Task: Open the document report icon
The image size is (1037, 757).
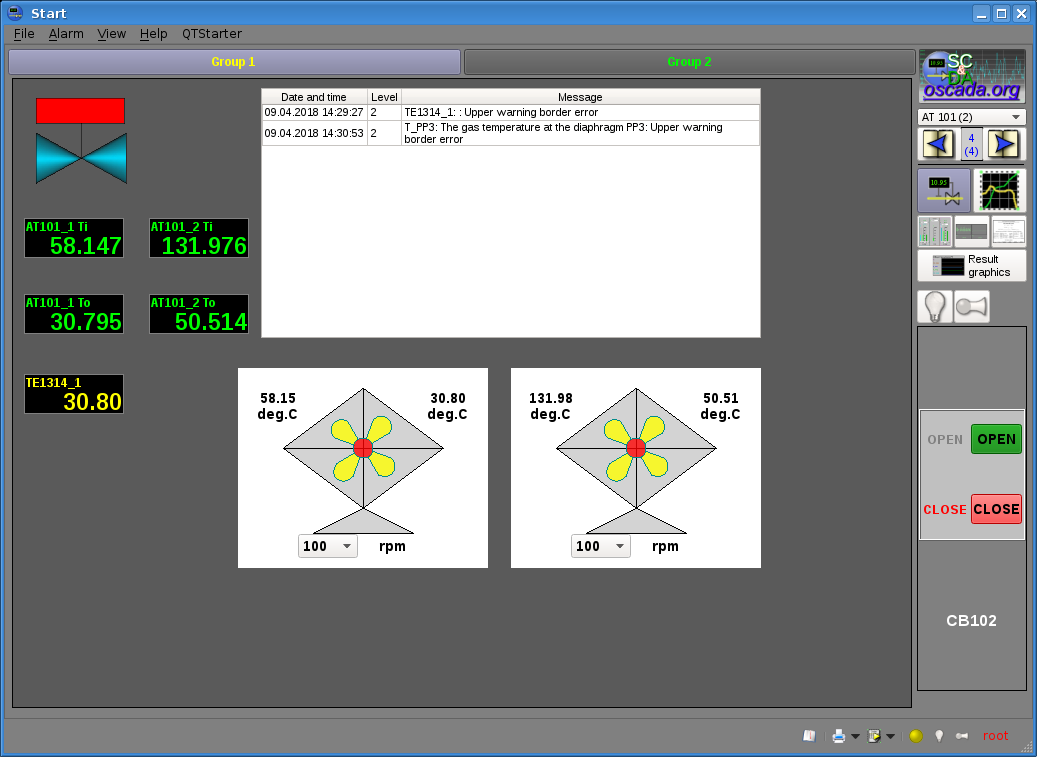Action: point(1009,231)
